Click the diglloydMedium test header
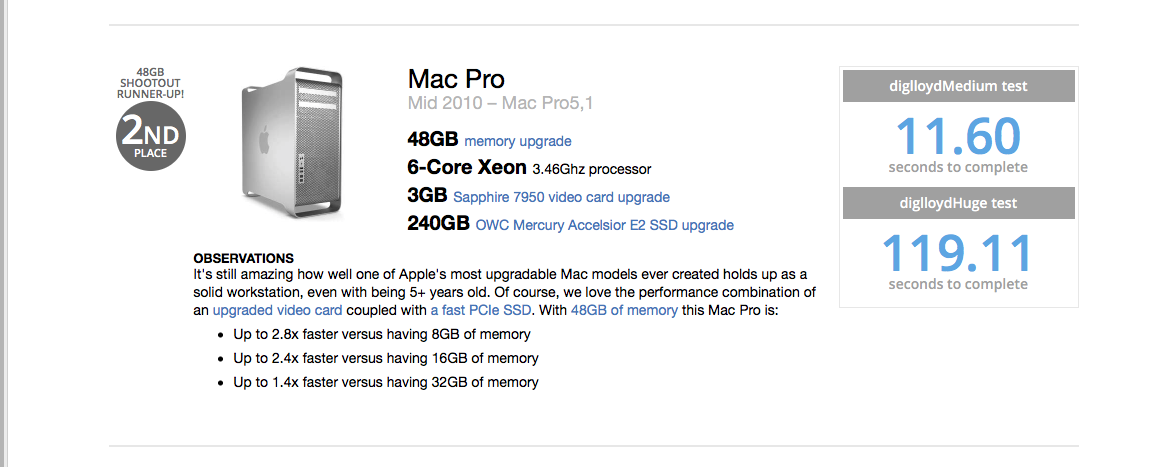This screenshot has height=467, width=1155. [958, 86]
